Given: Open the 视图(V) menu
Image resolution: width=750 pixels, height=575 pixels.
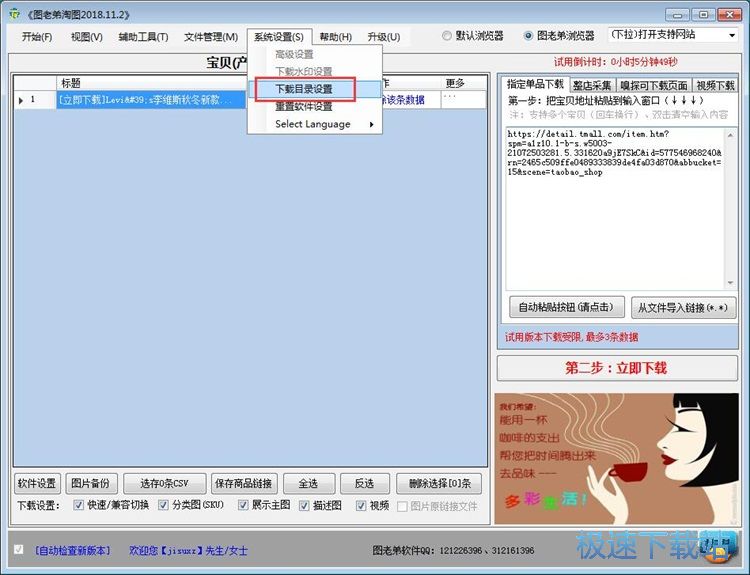Looking at the screenshot, I should 87,37.
